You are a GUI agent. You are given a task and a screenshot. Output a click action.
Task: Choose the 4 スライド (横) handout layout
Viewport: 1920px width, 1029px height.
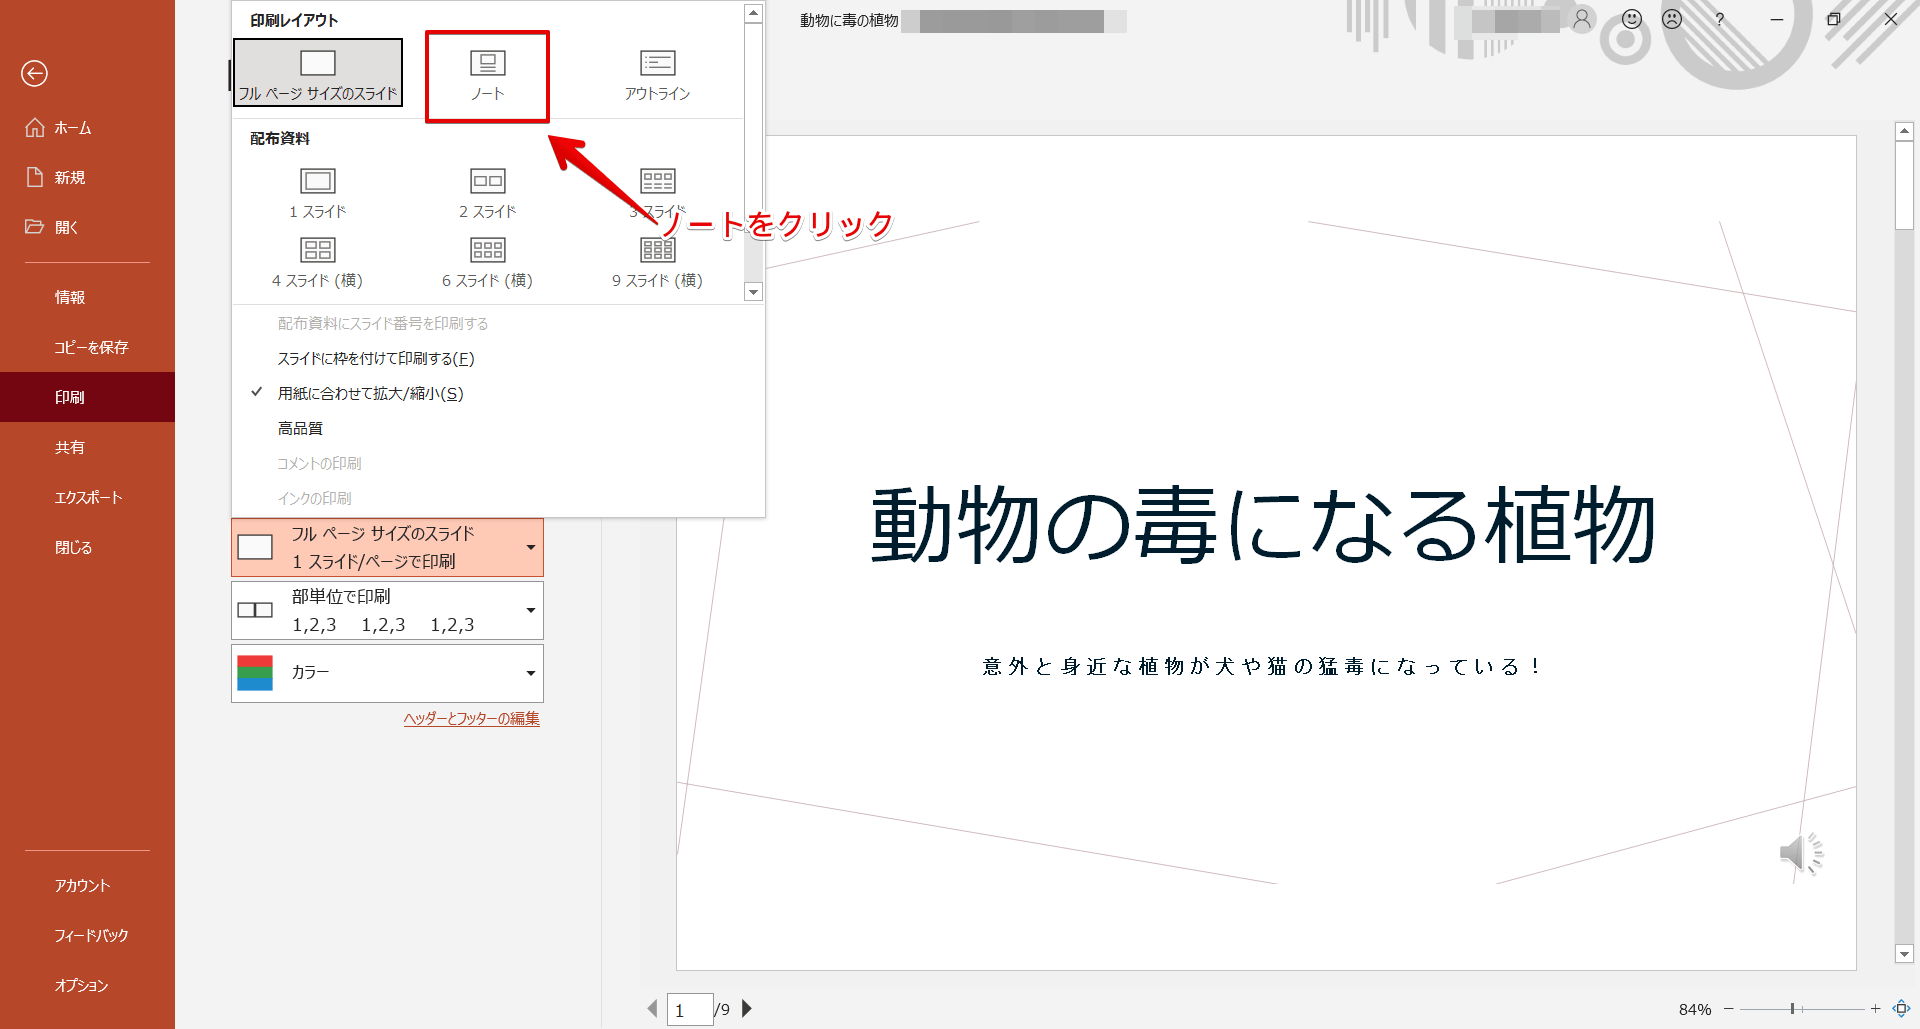[x=318, y=262]
